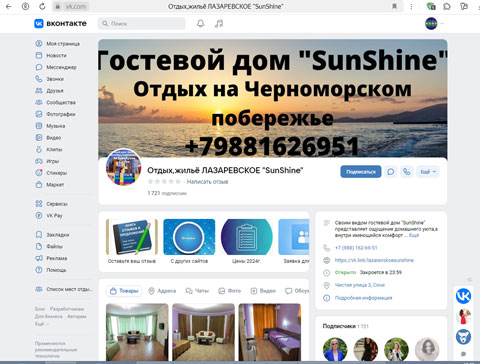Click the group avatar photo
This screenshot has height=364, width=480.
[x=123, y=167]
